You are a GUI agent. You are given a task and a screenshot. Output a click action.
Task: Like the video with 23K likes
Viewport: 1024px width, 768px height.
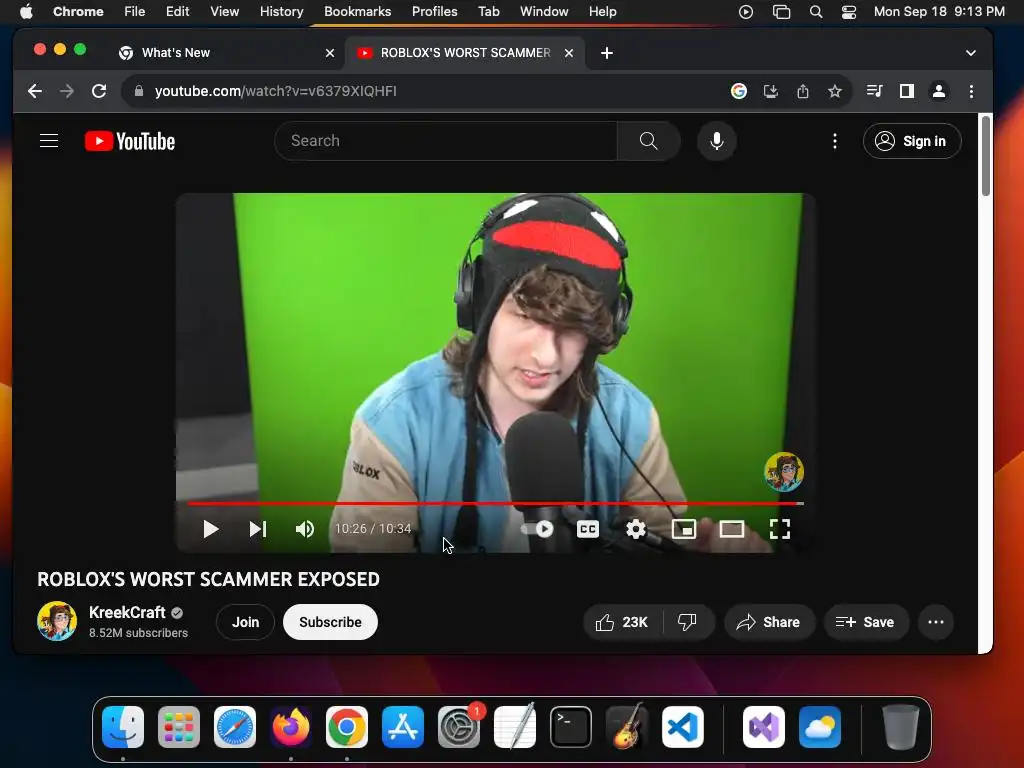[x=622, y=622]
